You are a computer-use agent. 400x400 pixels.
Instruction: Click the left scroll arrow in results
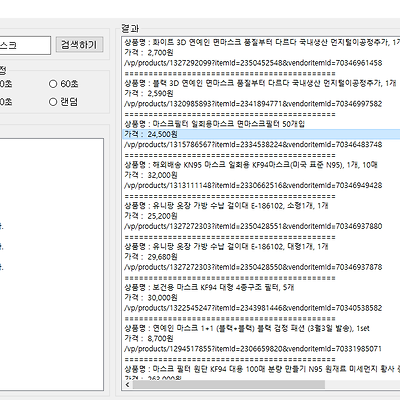(x=127, y=384)
